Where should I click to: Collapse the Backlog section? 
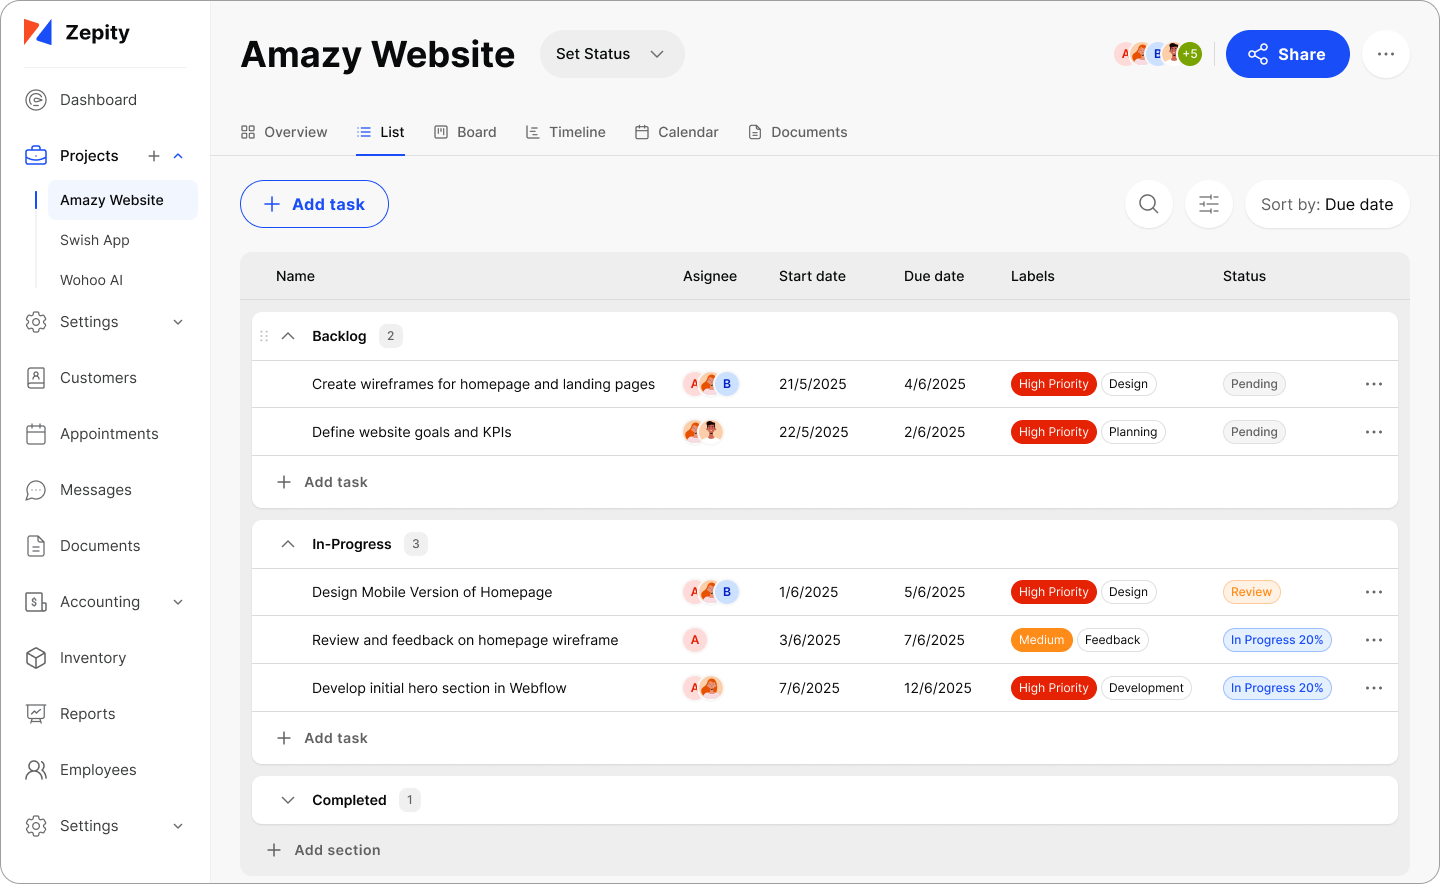pyautogui.click(x=288, y=336)
